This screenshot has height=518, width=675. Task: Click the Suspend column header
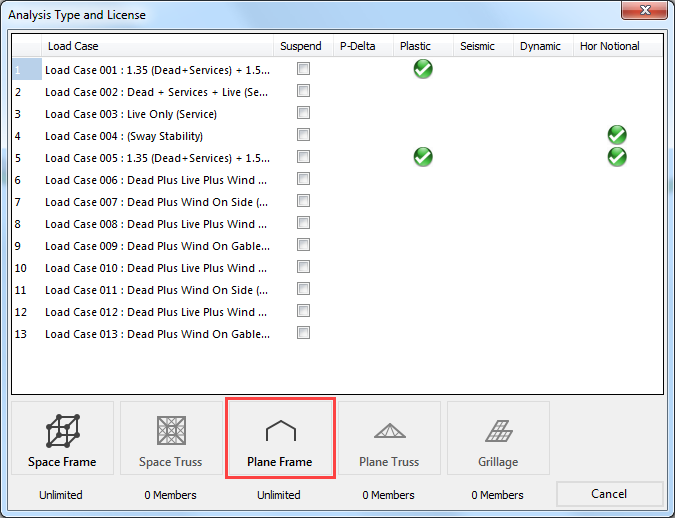[x=301, y=46]
